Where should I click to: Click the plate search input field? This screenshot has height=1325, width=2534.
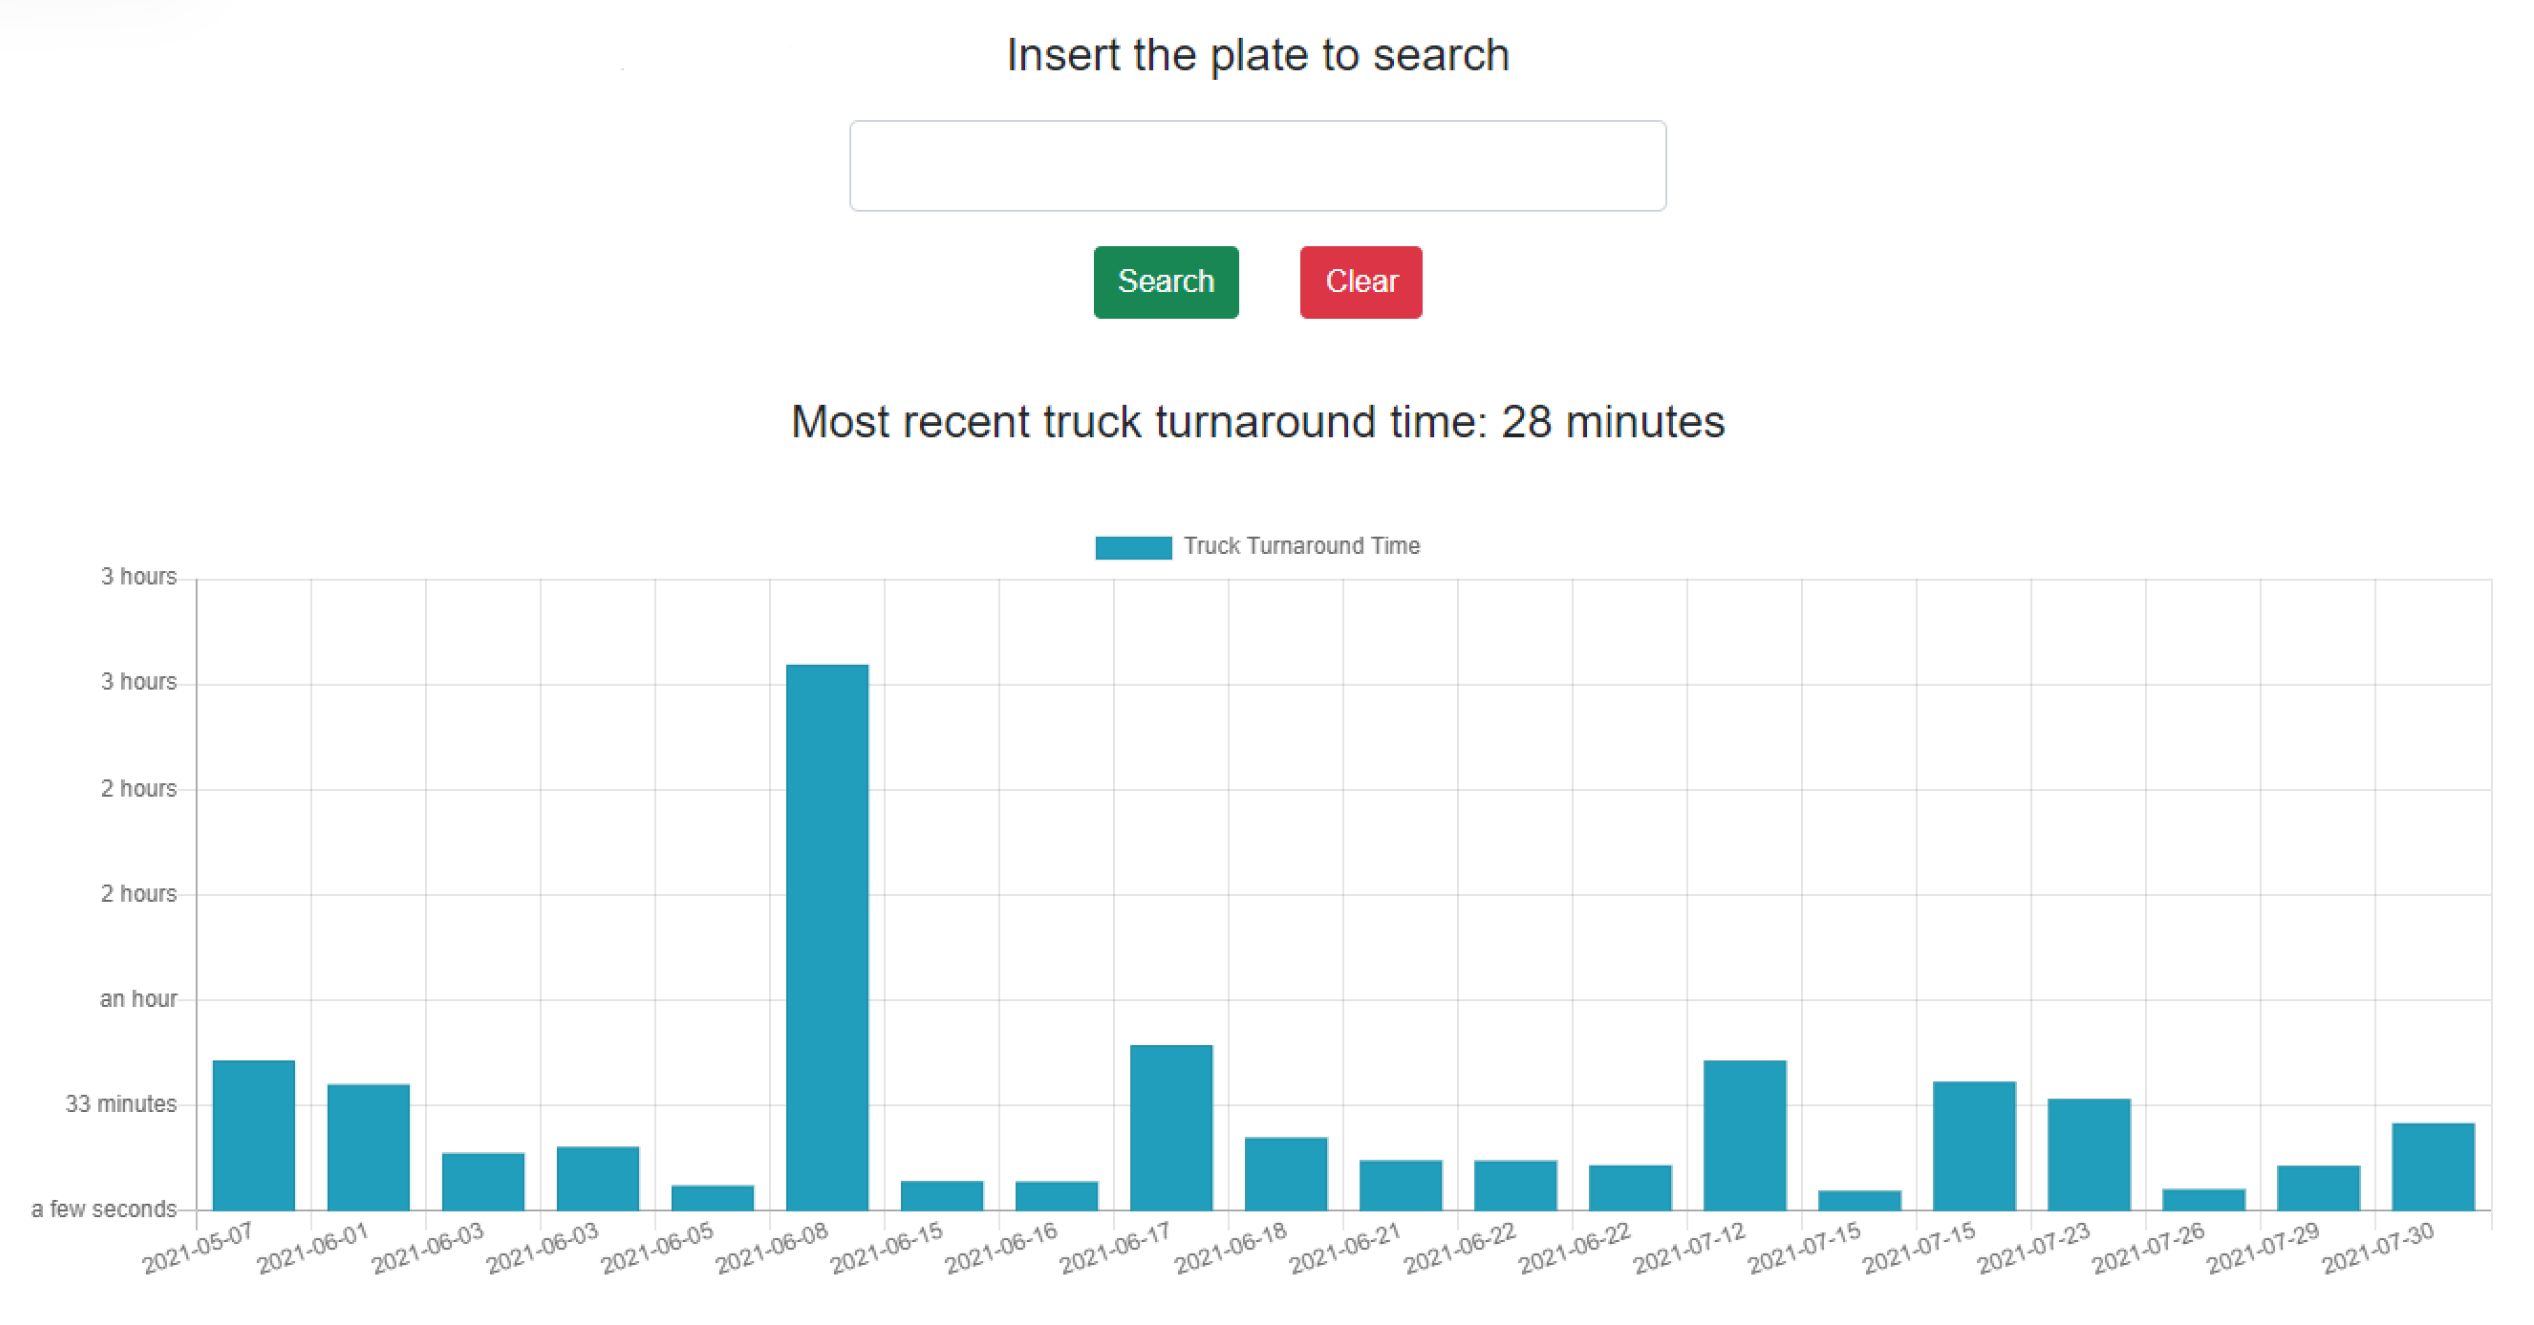click(x=1257, y=166)
